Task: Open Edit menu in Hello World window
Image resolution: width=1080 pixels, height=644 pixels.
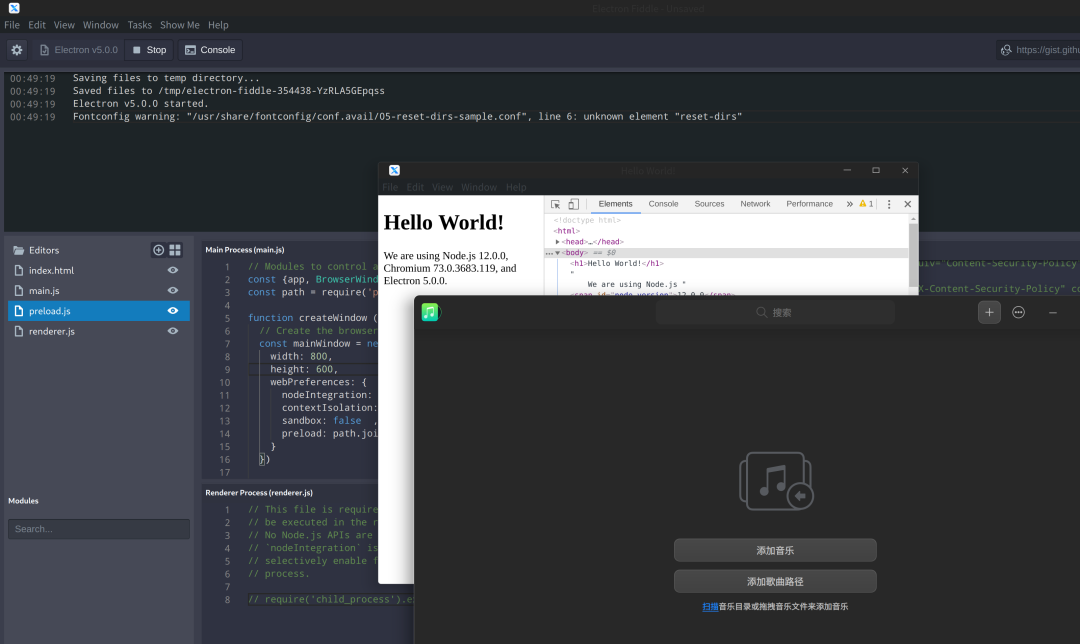Action: click(x=415, y=187)
